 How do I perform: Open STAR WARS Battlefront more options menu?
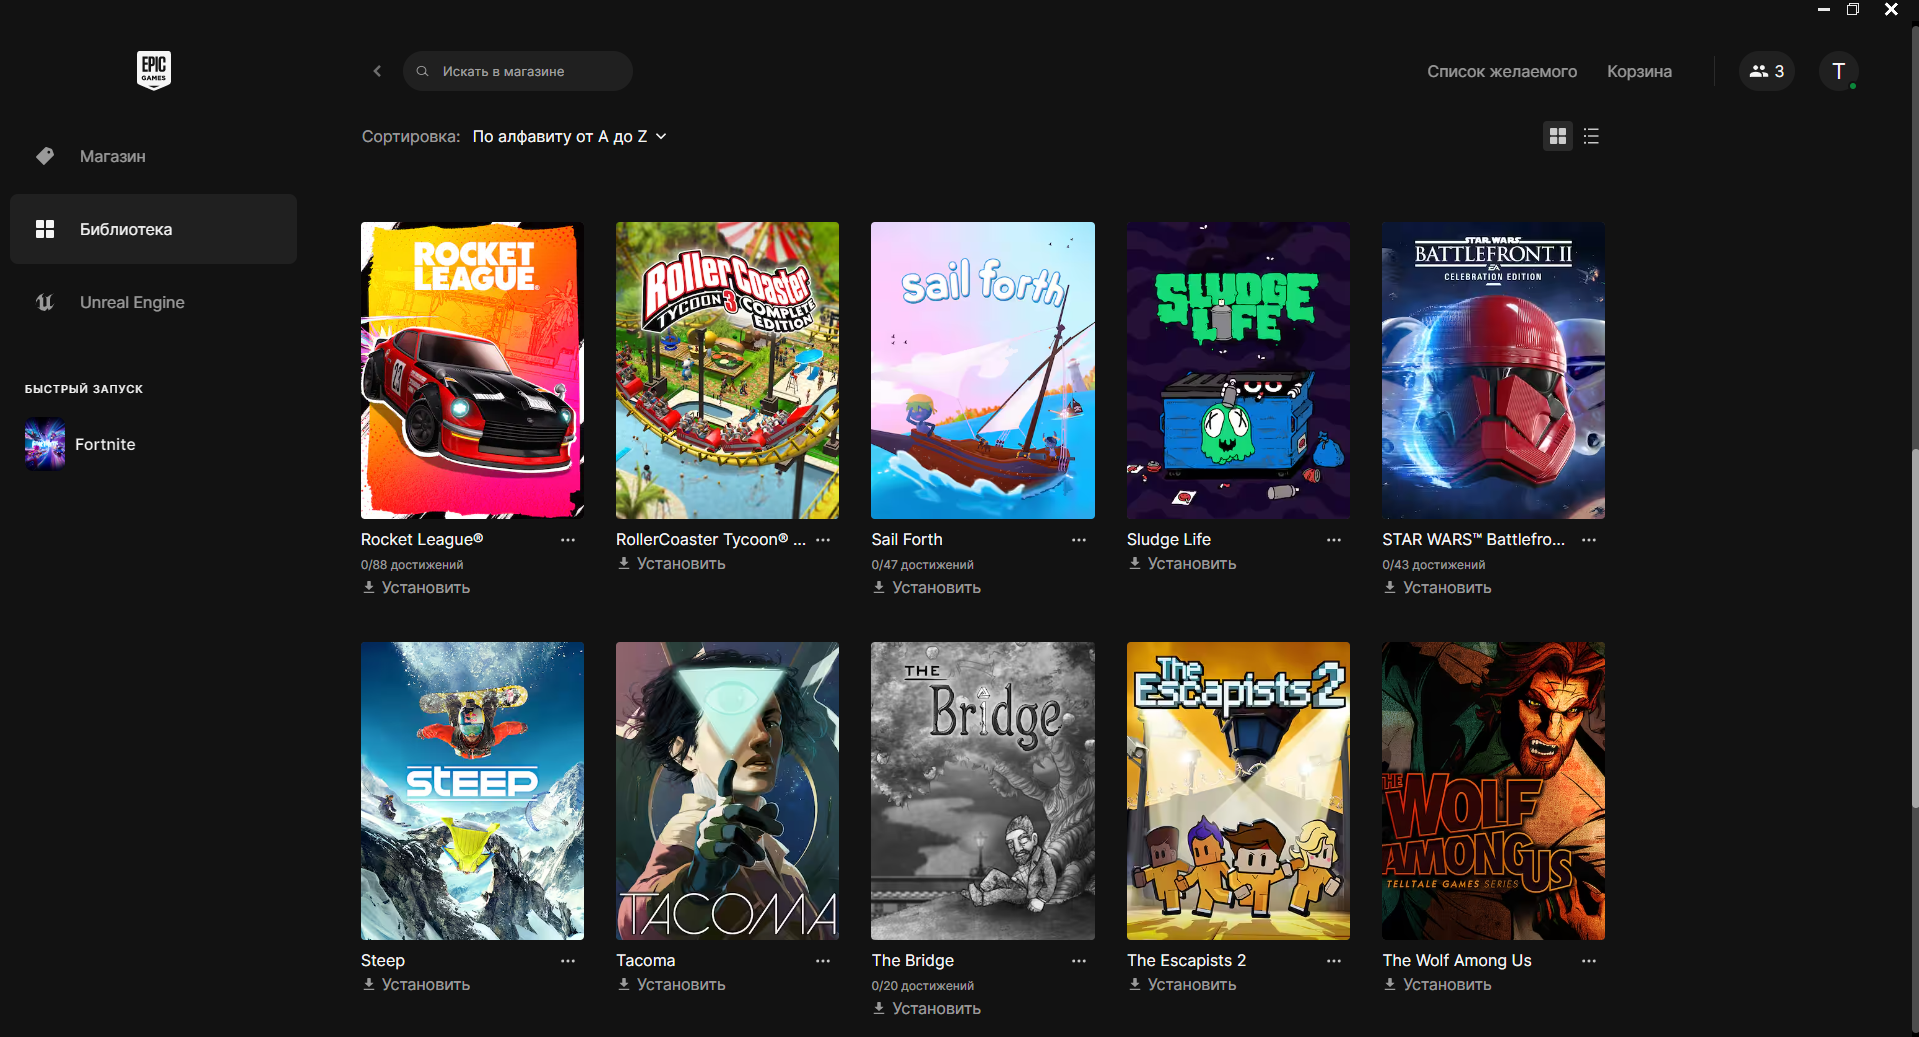1589,540
